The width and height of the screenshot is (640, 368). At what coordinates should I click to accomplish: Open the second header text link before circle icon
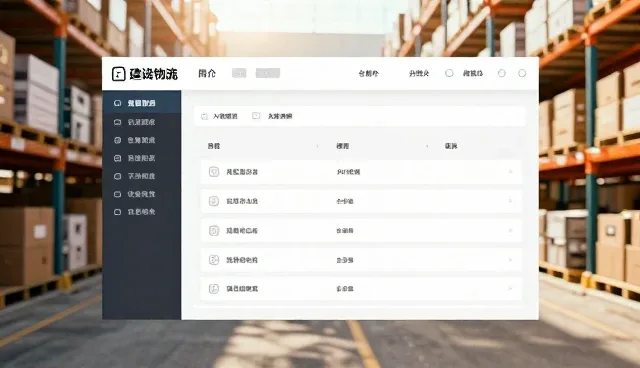coord(419,73)
